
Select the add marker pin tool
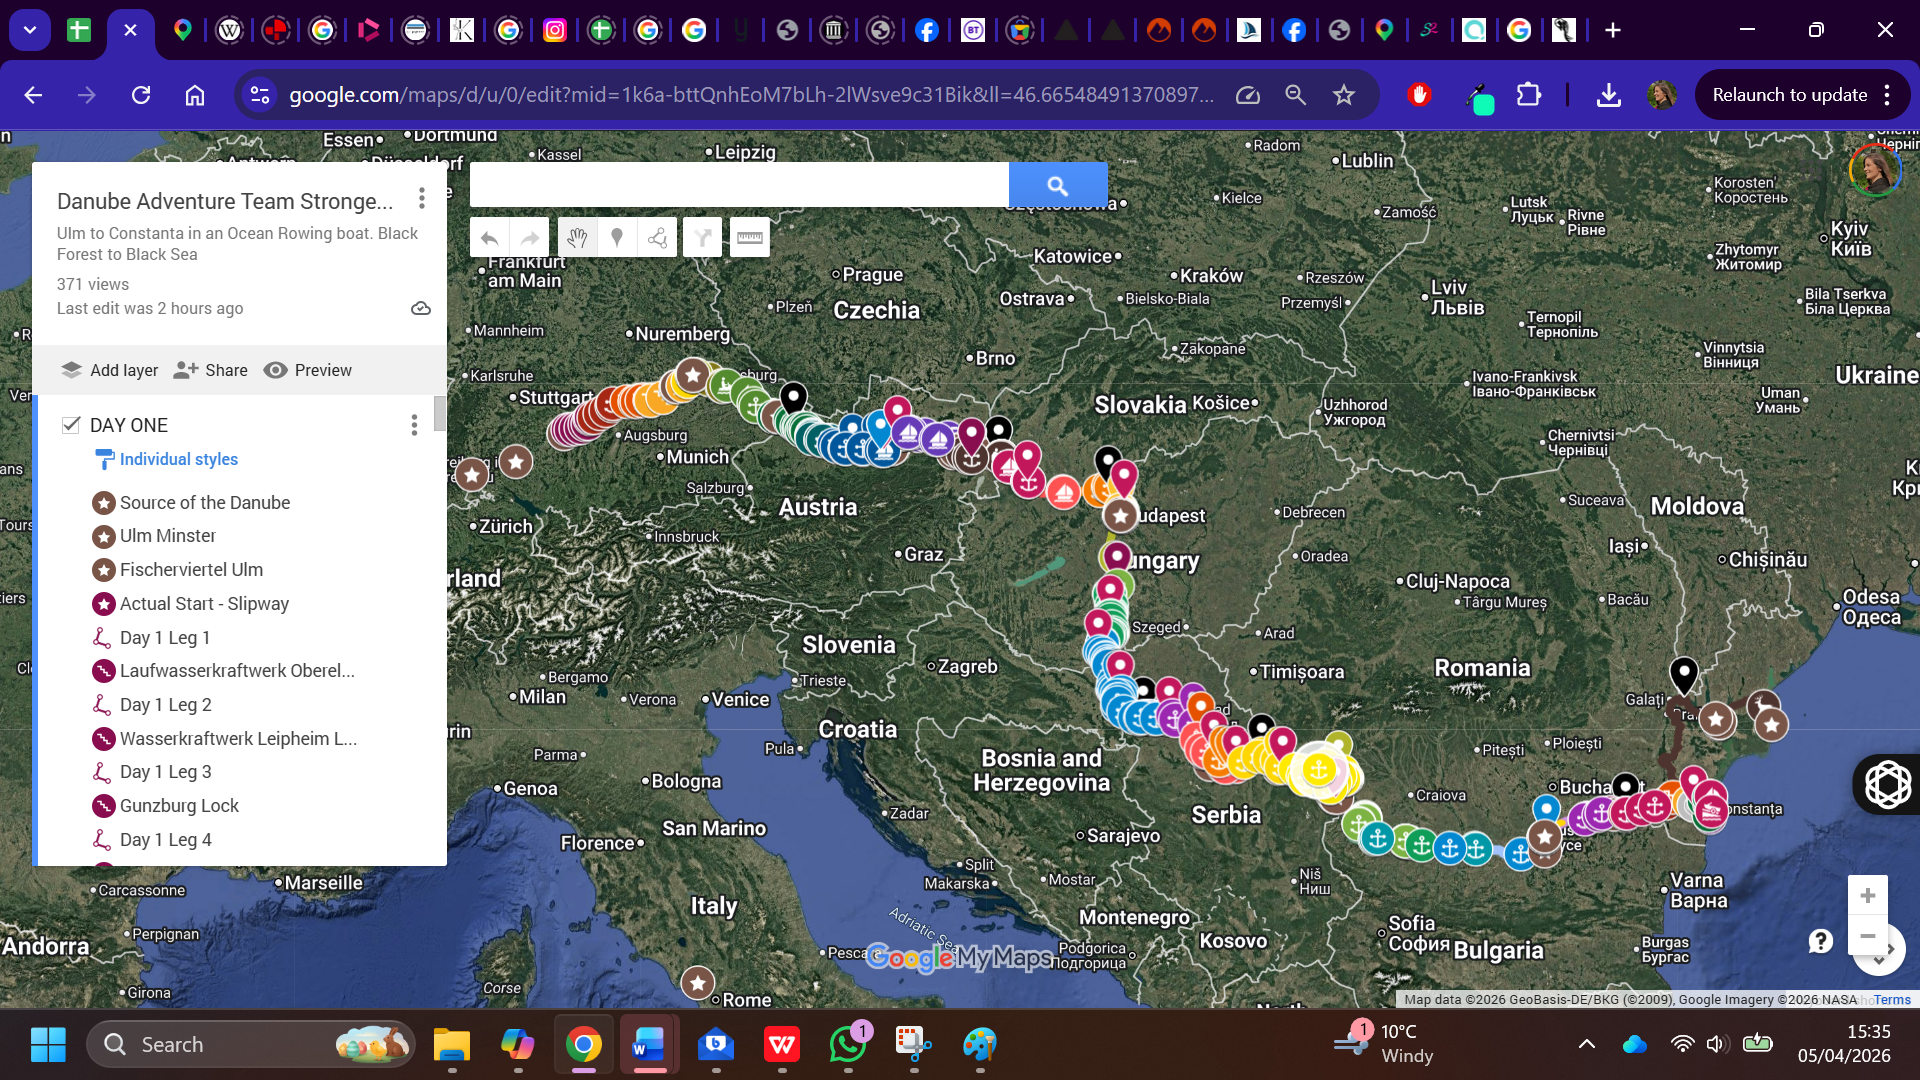(x=617, y=238)
